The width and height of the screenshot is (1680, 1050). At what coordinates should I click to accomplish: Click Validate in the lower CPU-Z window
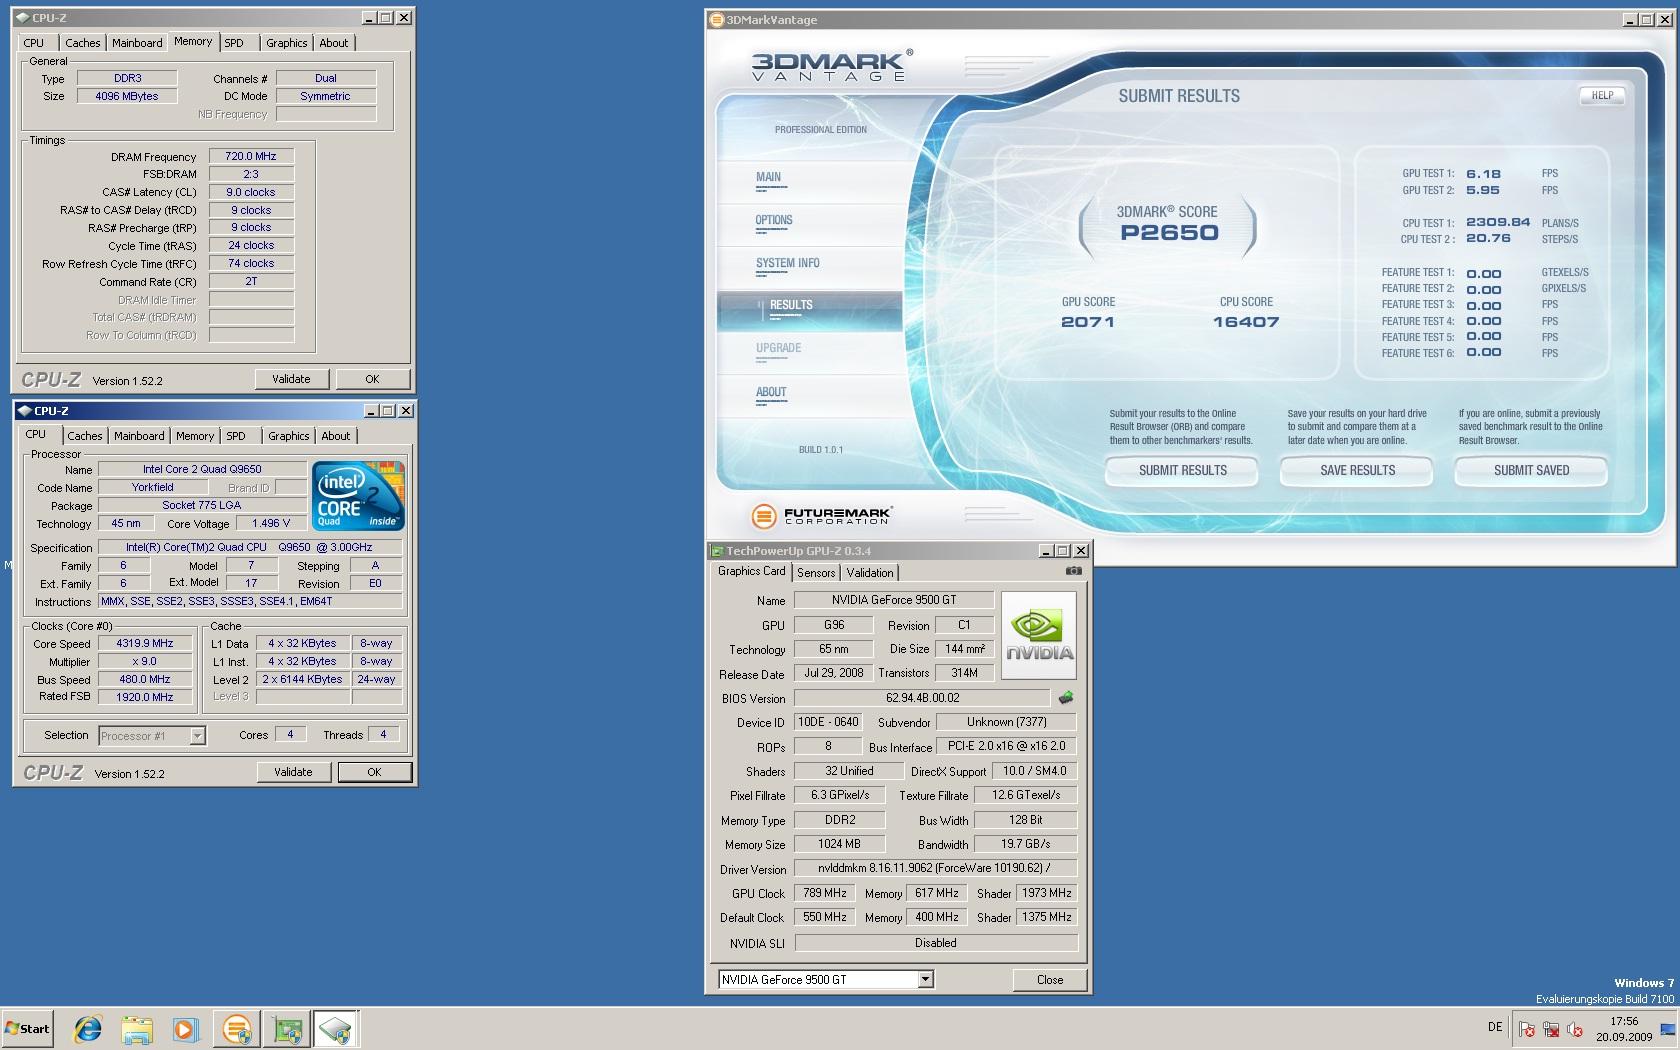(x=293, y=772)
